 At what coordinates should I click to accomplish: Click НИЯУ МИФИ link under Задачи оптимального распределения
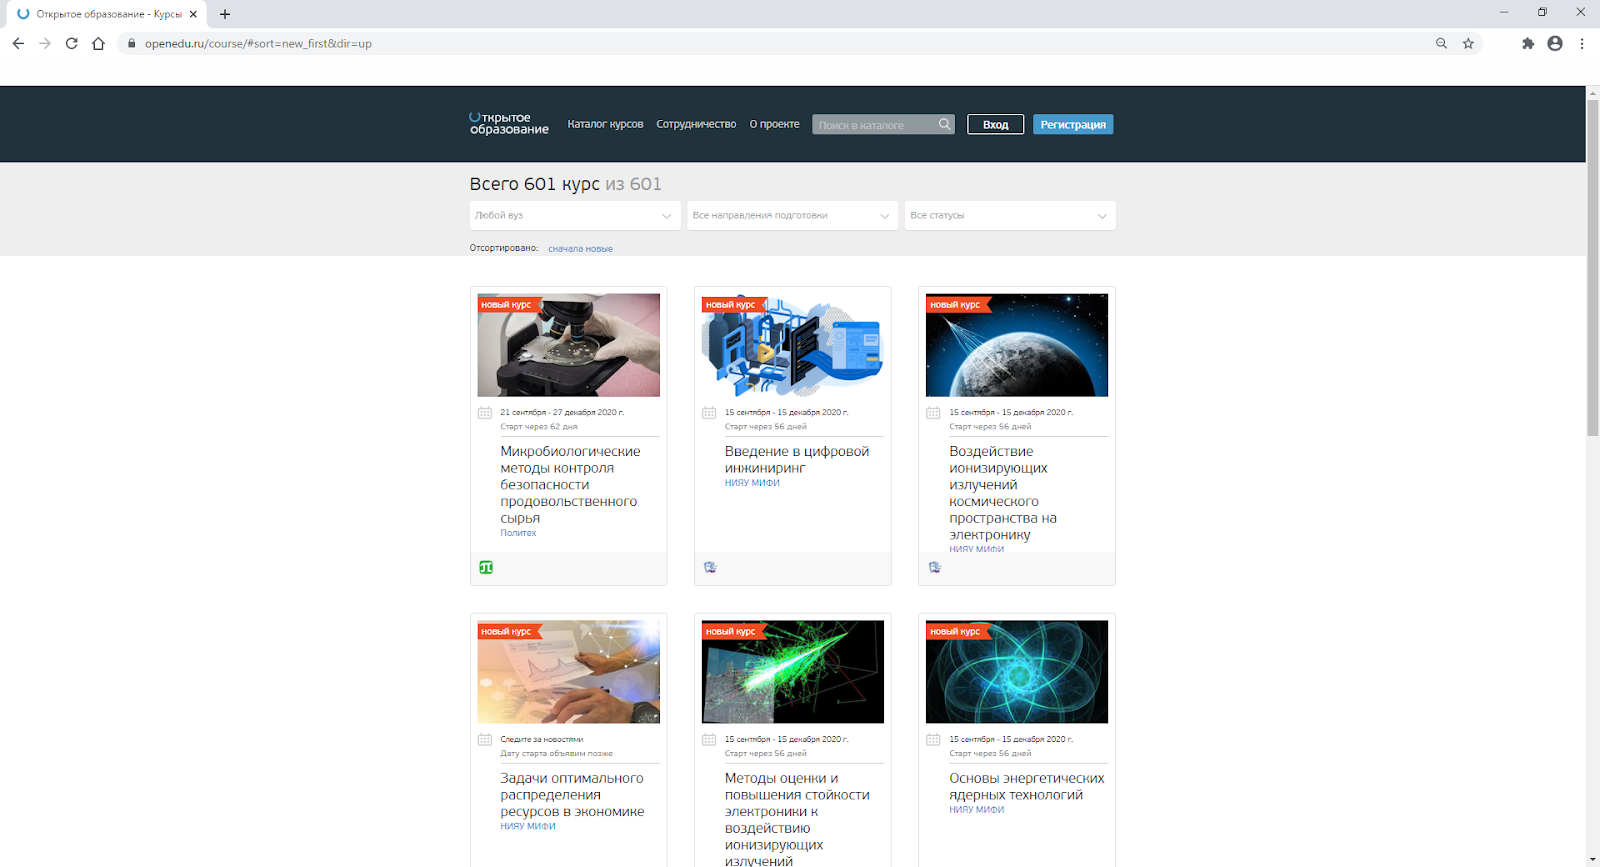pos(528,826)
